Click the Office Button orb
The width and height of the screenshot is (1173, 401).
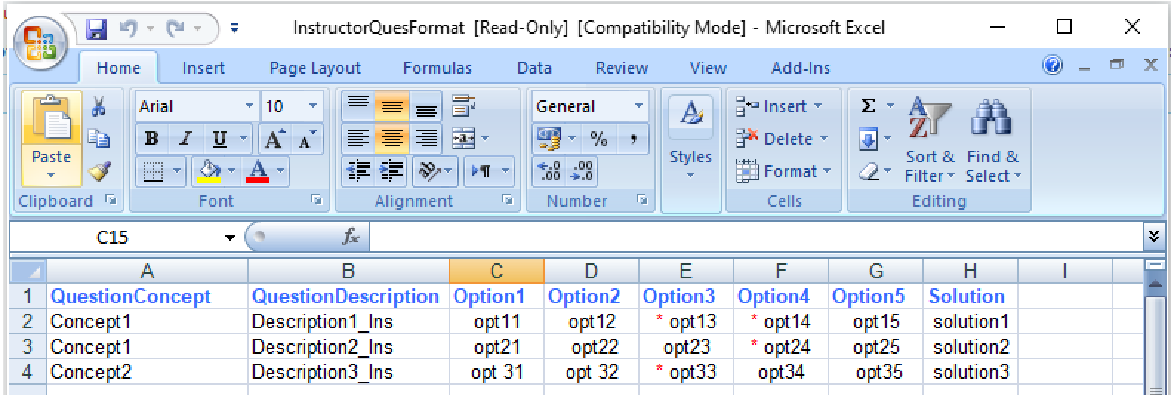[x=39, y=43]
